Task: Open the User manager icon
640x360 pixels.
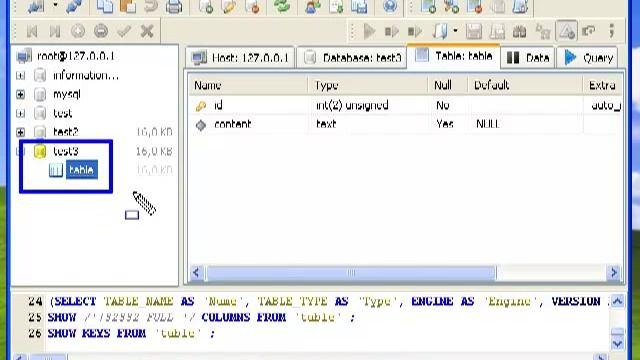Action: [313, 7]
